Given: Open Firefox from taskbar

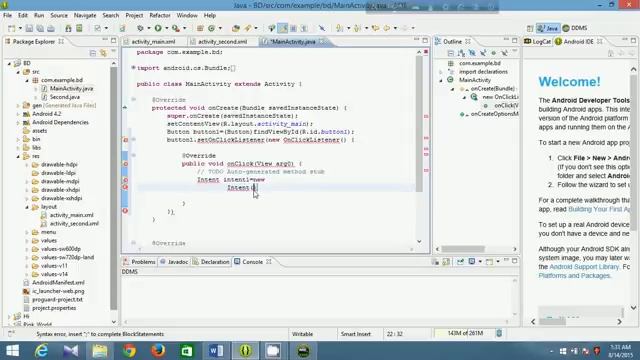Looking at the screenshot, I should coord(158,351).
